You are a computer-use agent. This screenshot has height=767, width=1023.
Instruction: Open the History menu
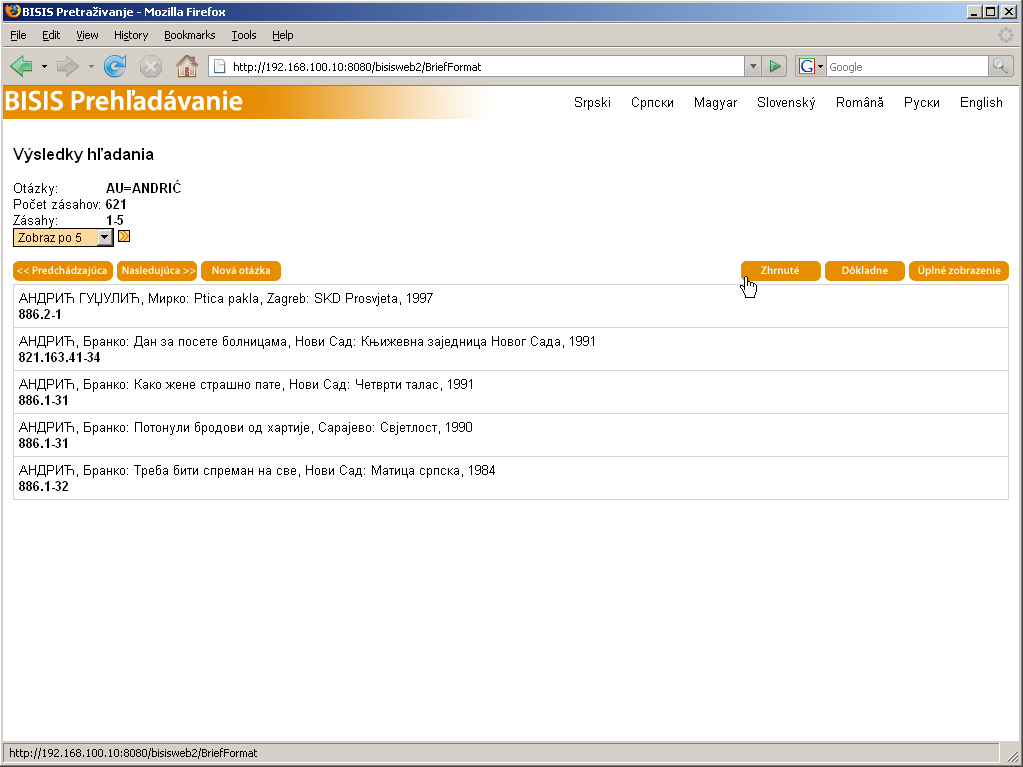131,35
